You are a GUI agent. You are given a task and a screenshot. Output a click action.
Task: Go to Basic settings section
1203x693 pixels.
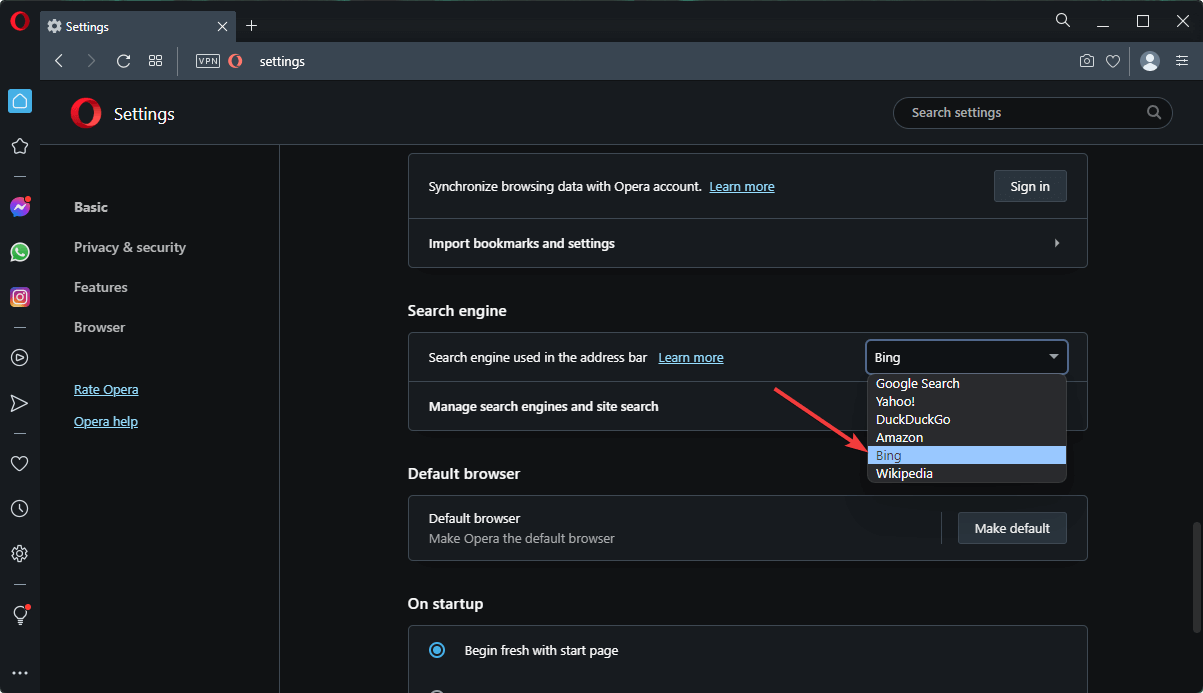pyautogui.click(x=91, y=207)
